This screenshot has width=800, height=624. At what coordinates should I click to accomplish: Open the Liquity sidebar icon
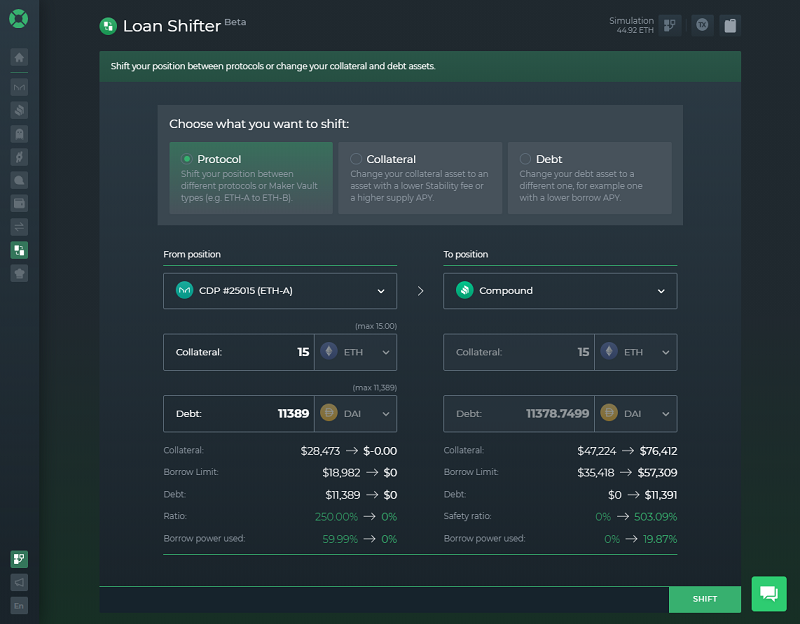click(x=19, y=180)
